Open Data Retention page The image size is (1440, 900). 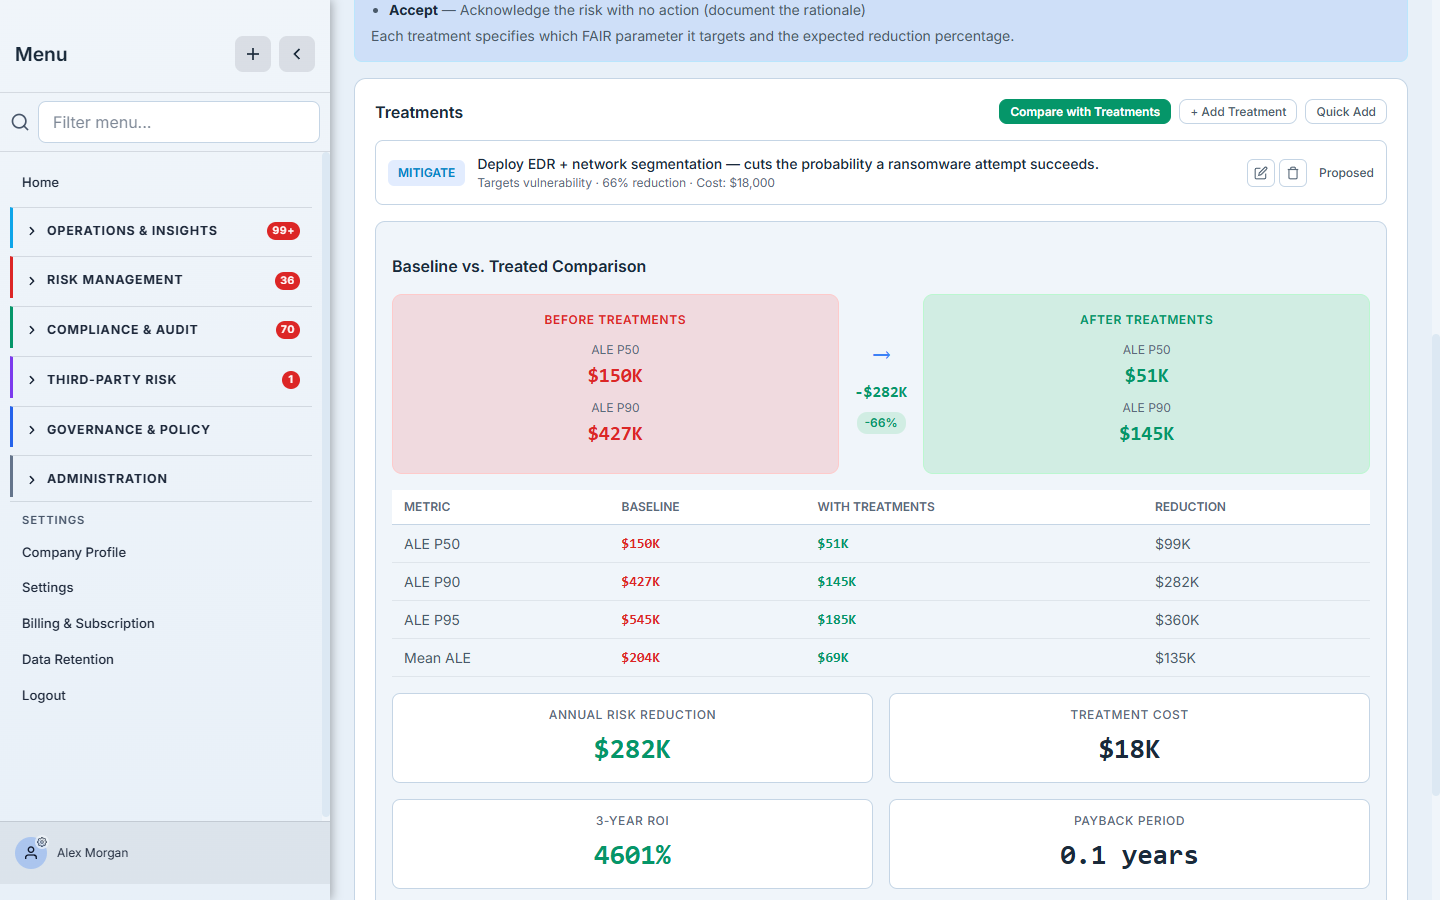coord(68,659)
